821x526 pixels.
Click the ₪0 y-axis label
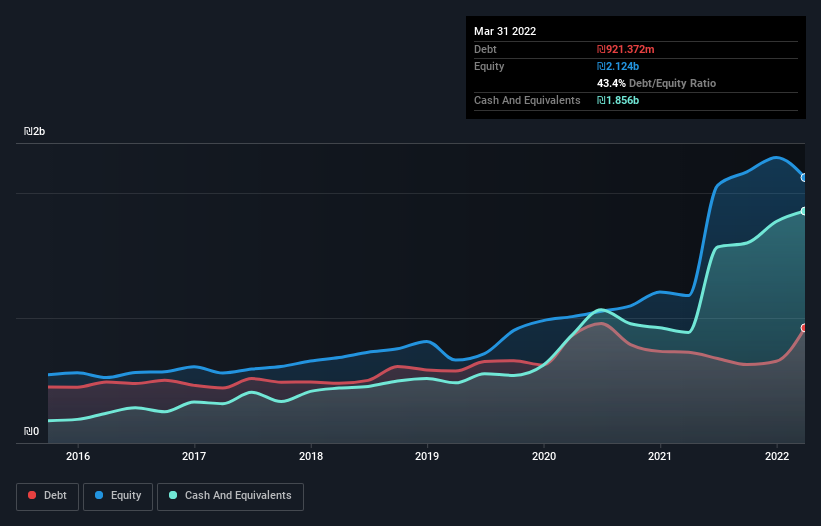31,431
